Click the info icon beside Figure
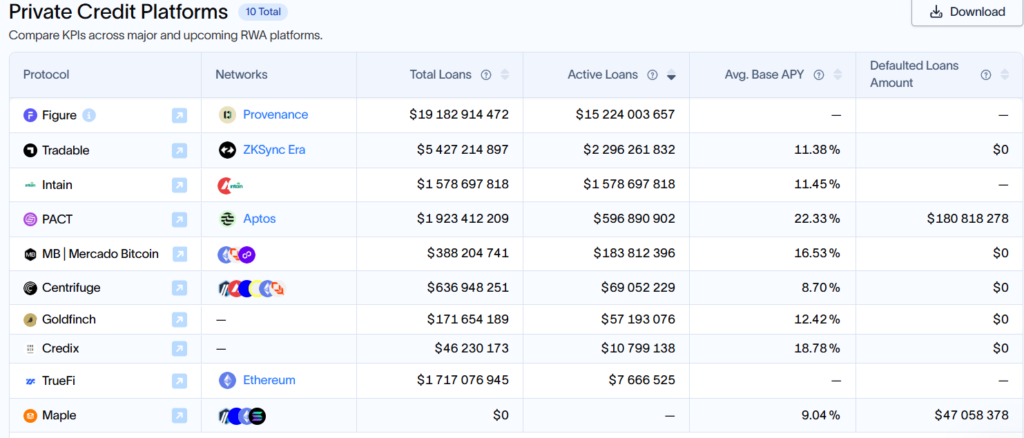 click(x=89, y=115)
